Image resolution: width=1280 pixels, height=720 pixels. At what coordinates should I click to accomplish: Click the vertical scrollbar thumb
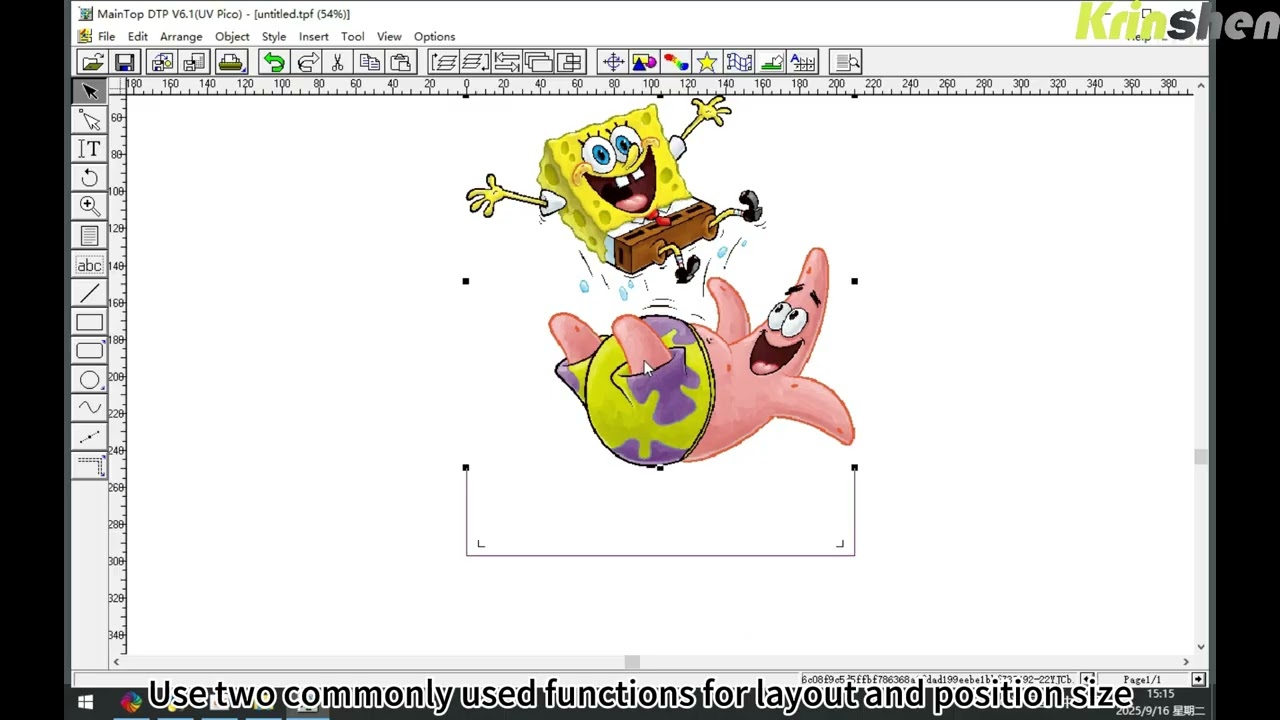pos(1201,457)
